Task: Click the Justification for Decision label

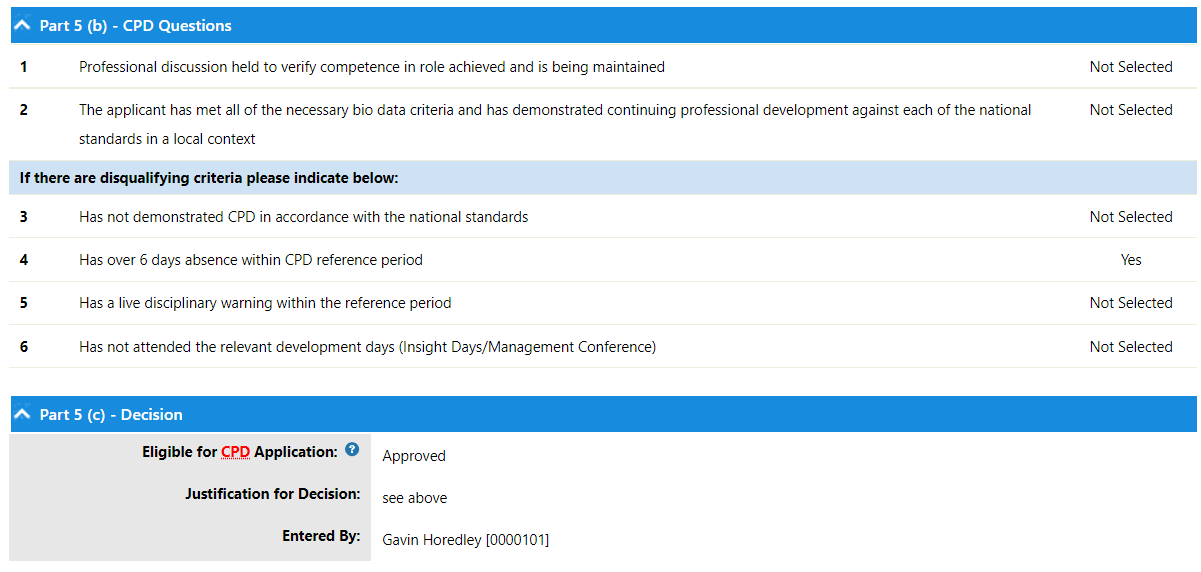Action: [272, 494]
